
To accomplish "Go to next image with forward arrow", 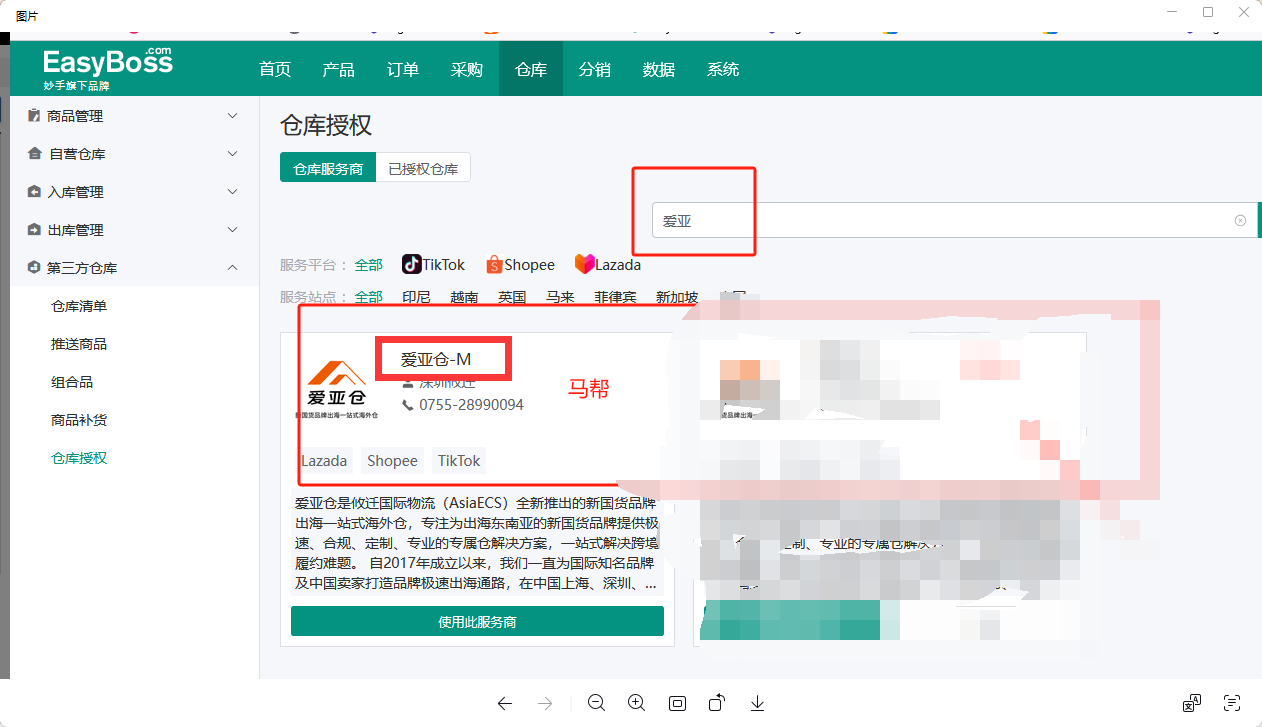I will pos(545,703).
